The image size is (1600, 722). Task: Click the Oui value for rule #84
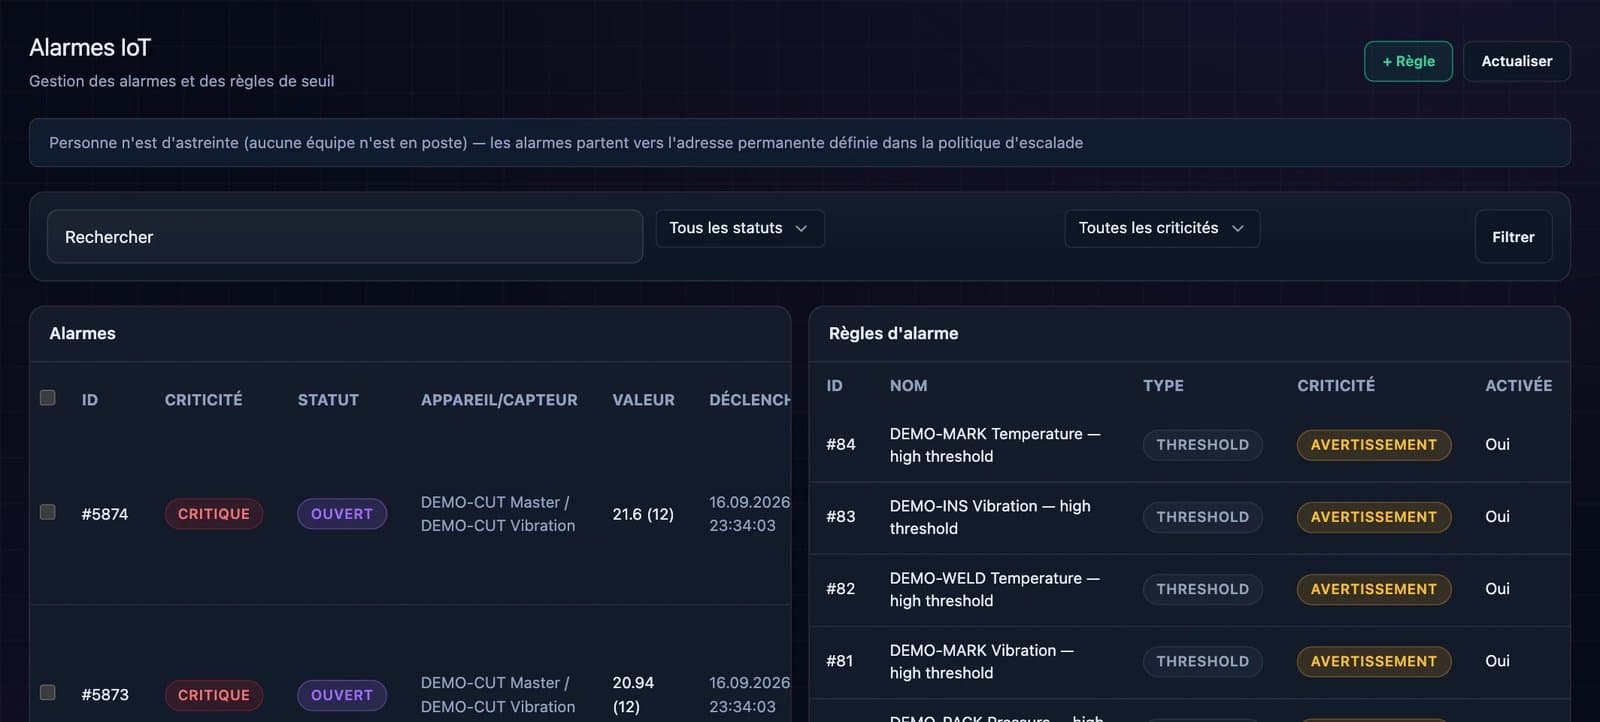(x=1497, y=444)
